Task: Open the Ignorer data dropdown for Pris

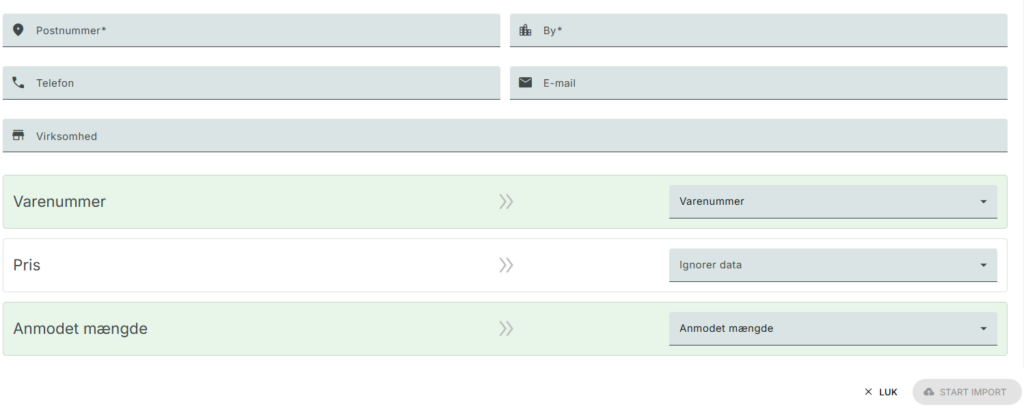Action: [833, 265]
